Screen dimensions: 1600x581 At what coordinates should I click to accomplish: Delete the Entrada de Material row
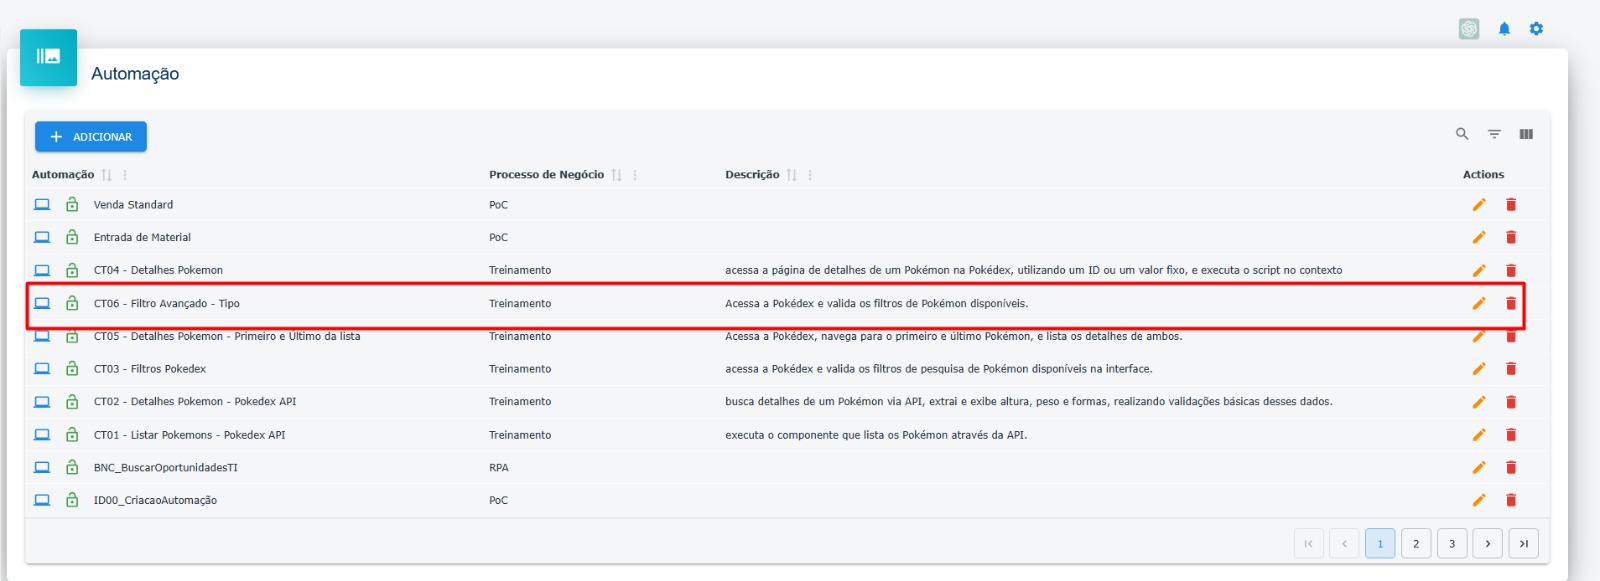pos(1511,238)
